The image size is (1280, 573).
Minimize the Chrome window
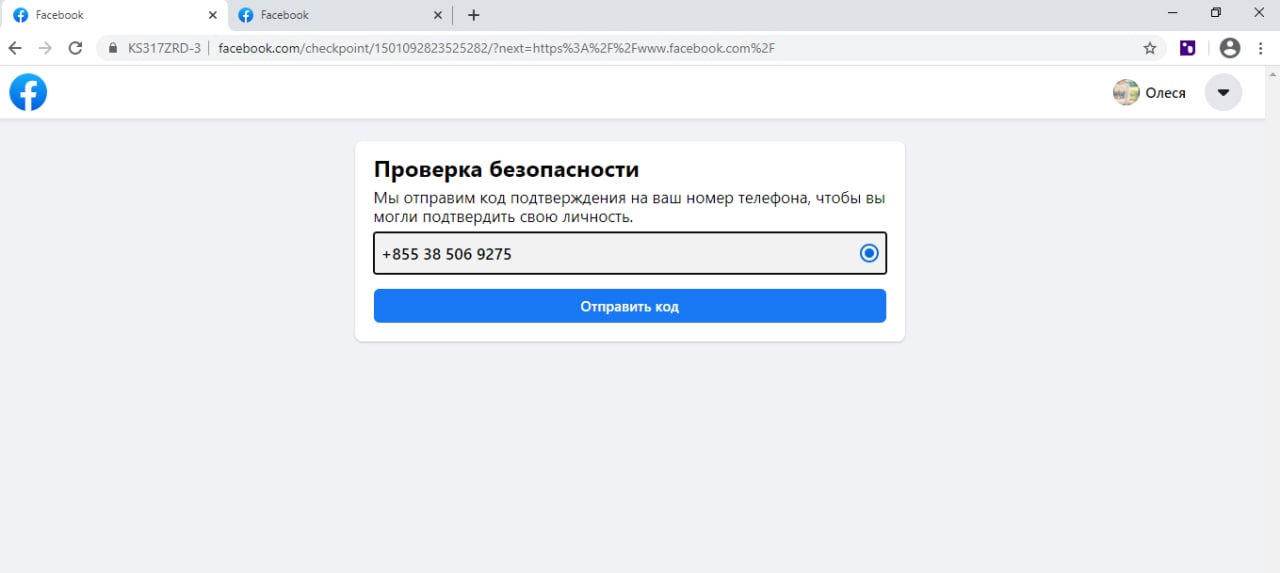click(1171, 13)
